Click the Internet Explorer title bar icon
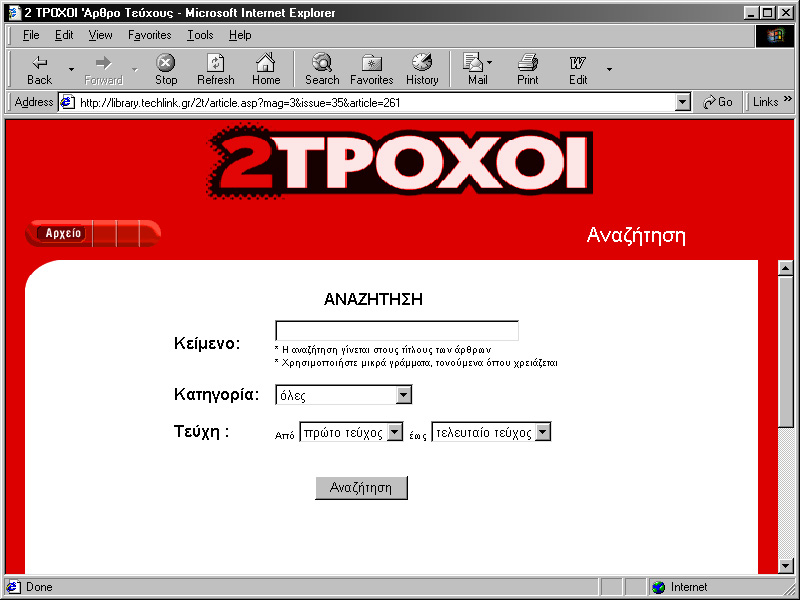The width and height of the screenshot is (800, 600). click(x=14, y=13)
